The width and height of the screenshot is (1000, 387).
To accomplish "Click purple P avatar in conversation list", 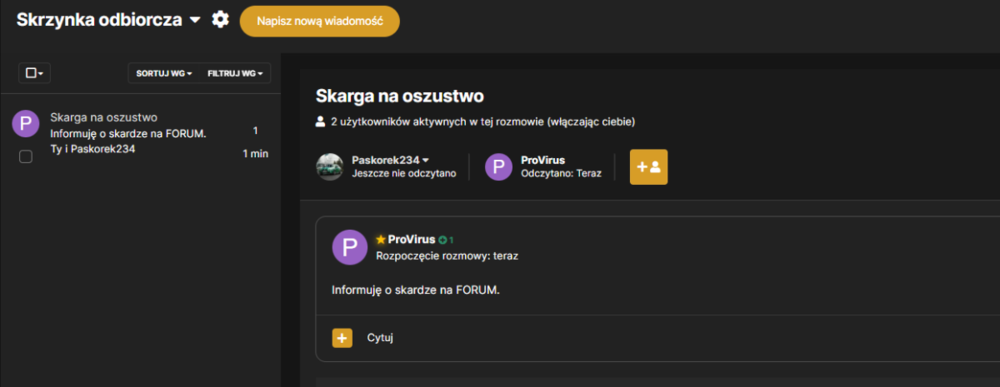I will [x=26, y=123].
